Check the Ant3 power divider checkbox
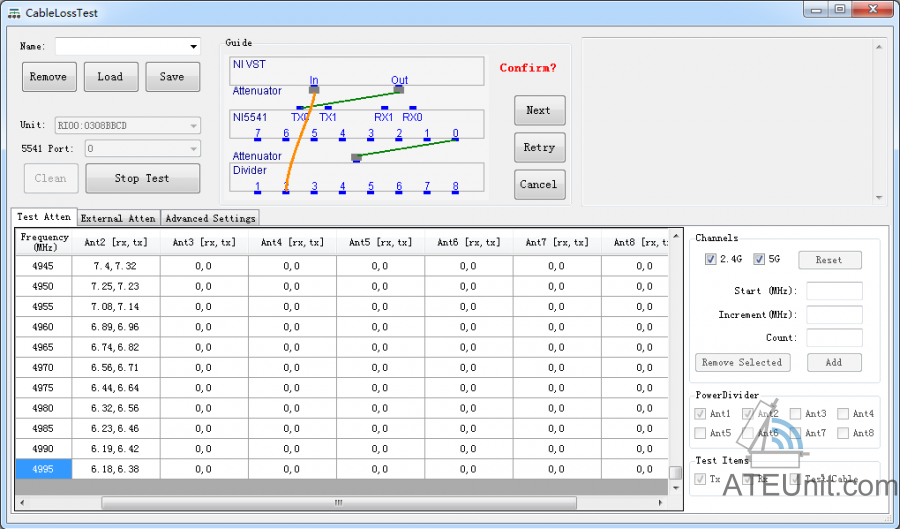The image size is (900, 529). pos(794,413)
